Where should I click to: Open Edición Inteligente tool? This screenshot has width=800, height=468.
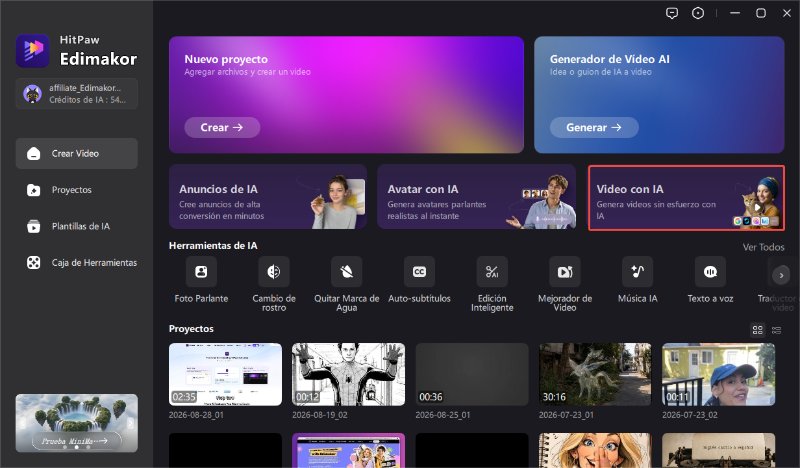tap(492, 272)
